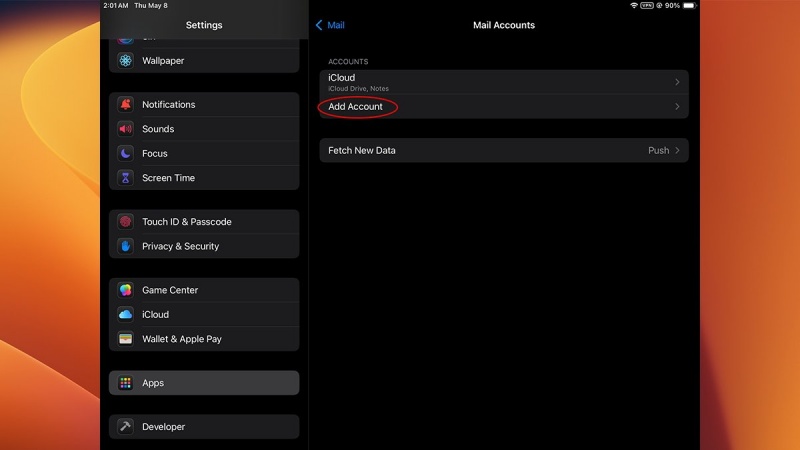Screen dimensions: 800x450
Task: Tap the 90% battery percentage
Action: click(x=672, y=6)
